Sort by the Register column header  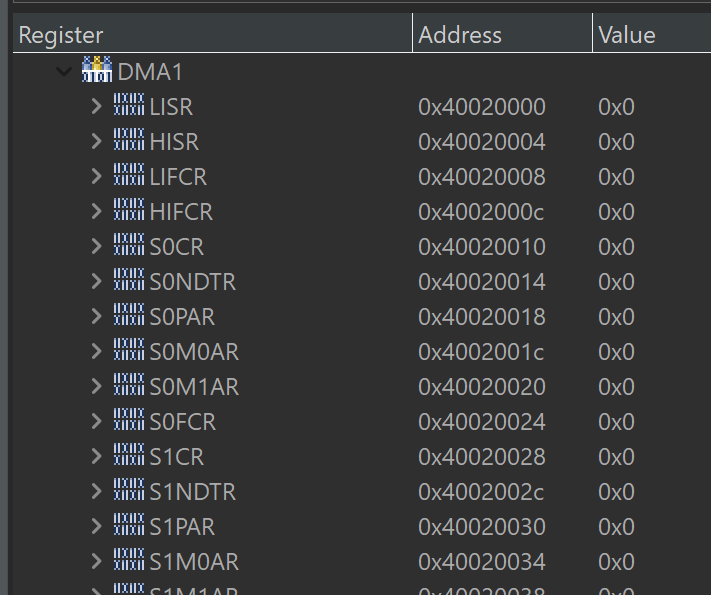click(x=213, y=33)
